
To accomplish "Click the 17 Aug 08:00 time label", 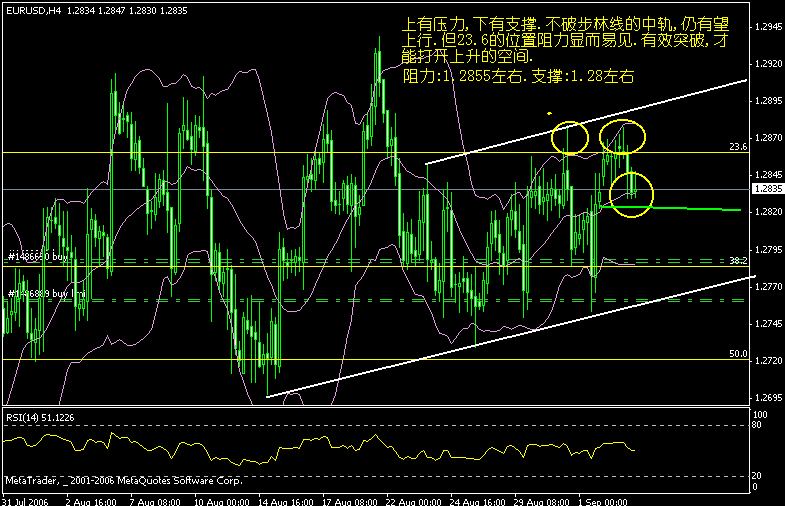I will (350, 501).
